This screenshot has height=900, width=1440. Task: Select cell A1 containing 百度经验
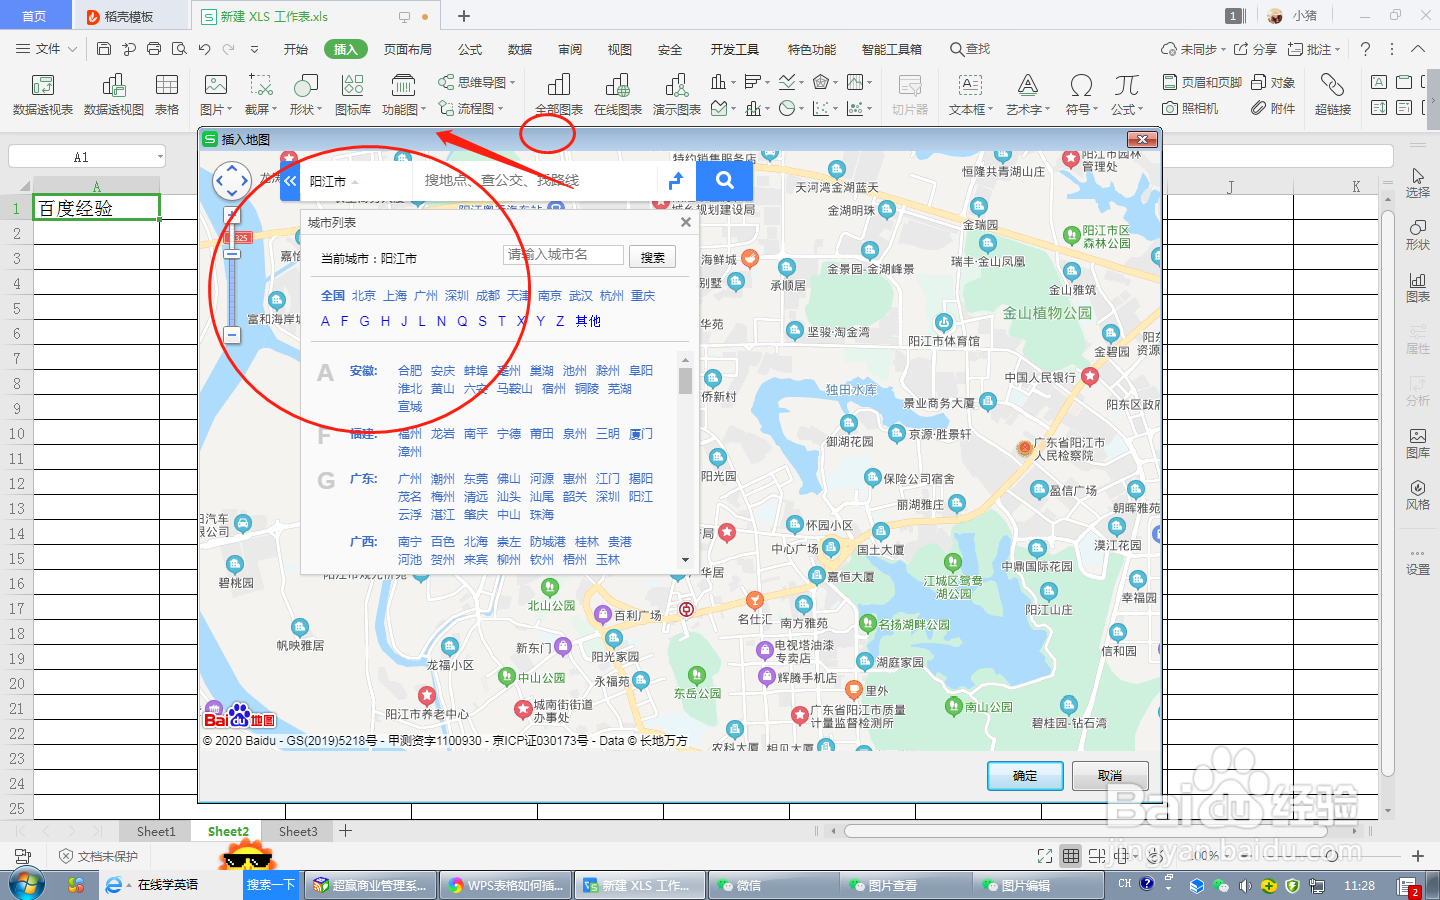[x=97, y=208]
